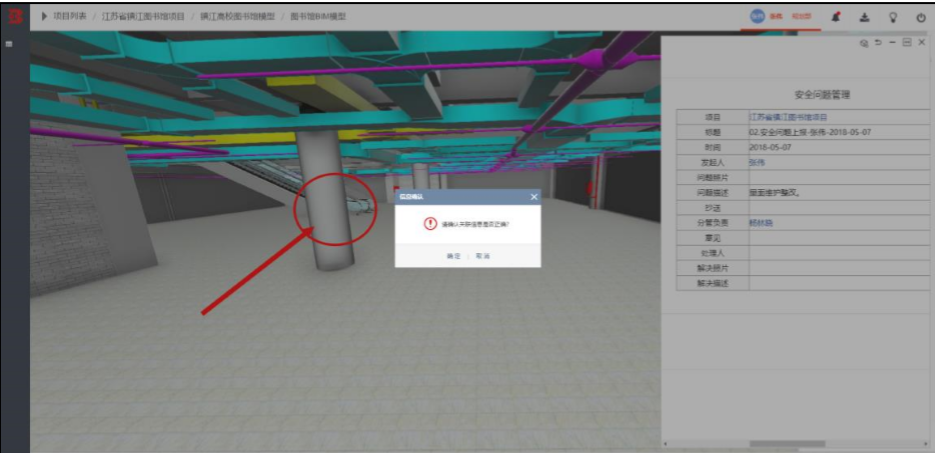The width and height of the screenshot is (935, 453).
Task: Close the 安全问题管理 panel
Action: (x=921, y=43)
